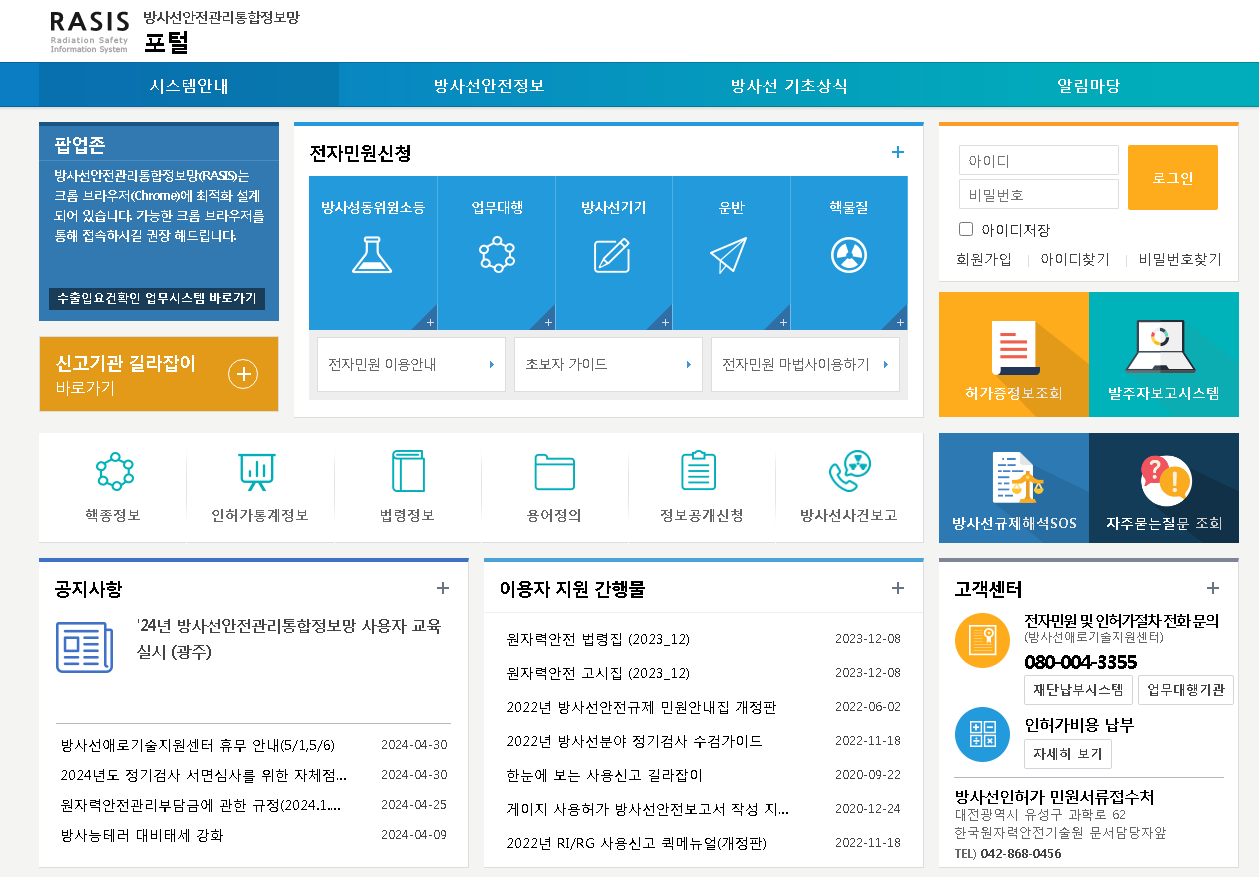Open the 핵물질 radiation symbol icon

point(848,252)
